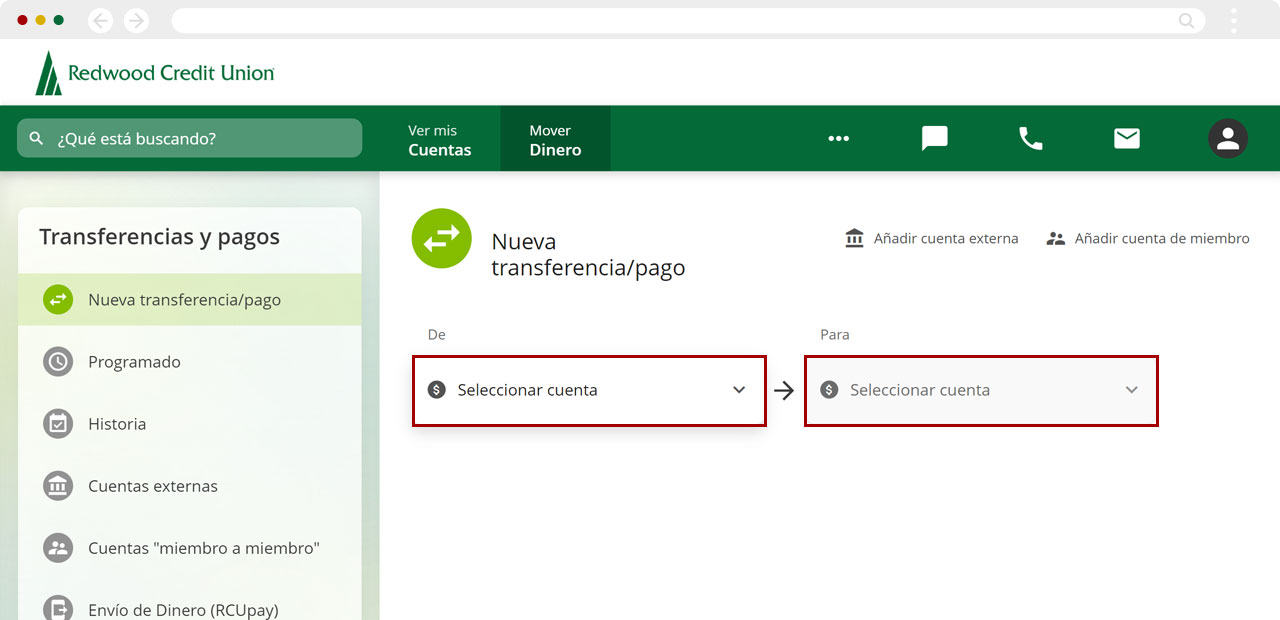Open the browser three-dot menu
Screen dimensions: 1280x620
[1234, 20]
